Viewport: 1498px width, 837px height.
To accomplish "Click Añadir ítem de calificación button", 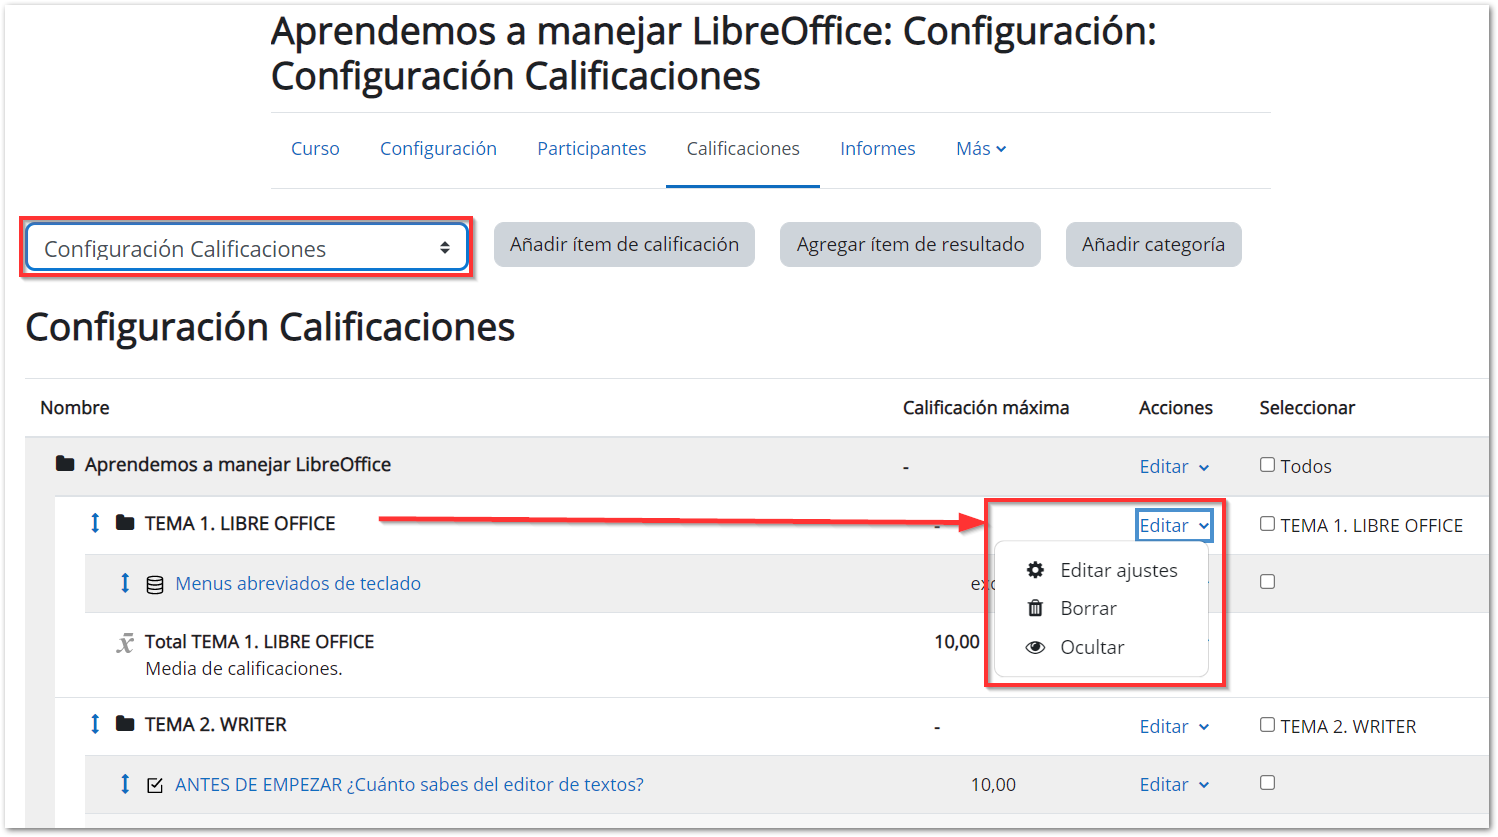I will coord(624,244).
